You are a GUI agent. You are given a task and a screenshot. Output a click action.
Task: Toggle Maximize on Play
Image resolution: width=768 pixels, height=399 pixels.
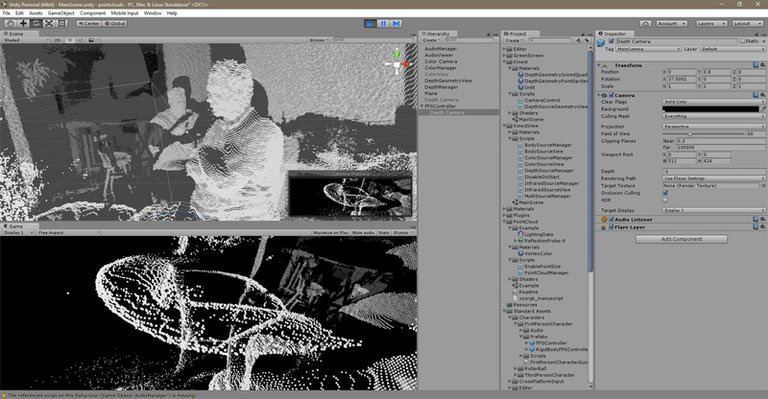pos(331,233)
